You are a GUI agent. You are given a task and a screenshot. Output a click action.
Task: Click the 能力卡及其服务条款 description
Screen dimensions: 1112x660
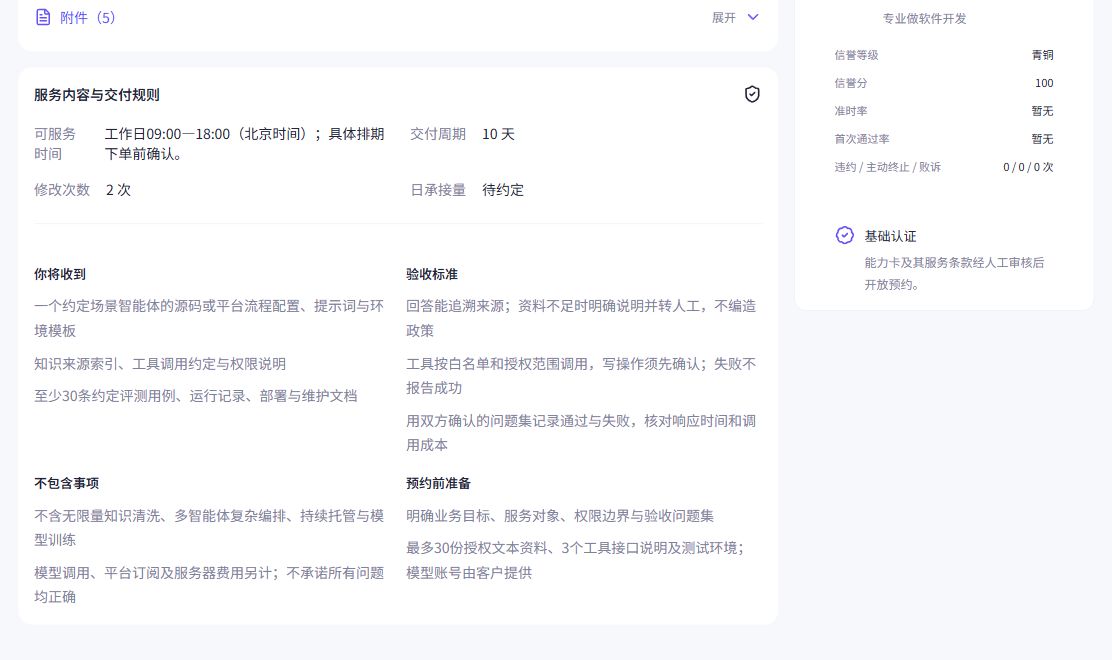point(954,274)
